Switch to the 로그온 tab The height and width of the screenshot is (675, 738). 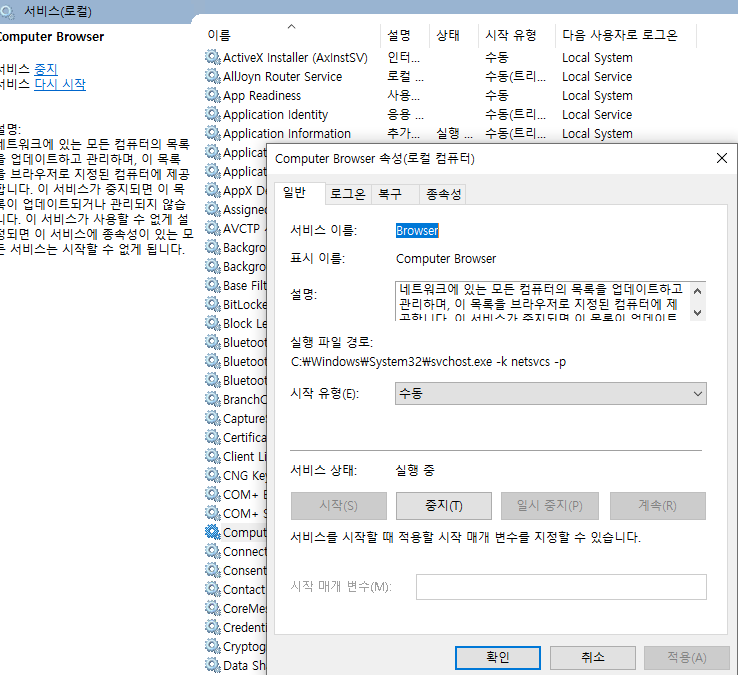348,194
